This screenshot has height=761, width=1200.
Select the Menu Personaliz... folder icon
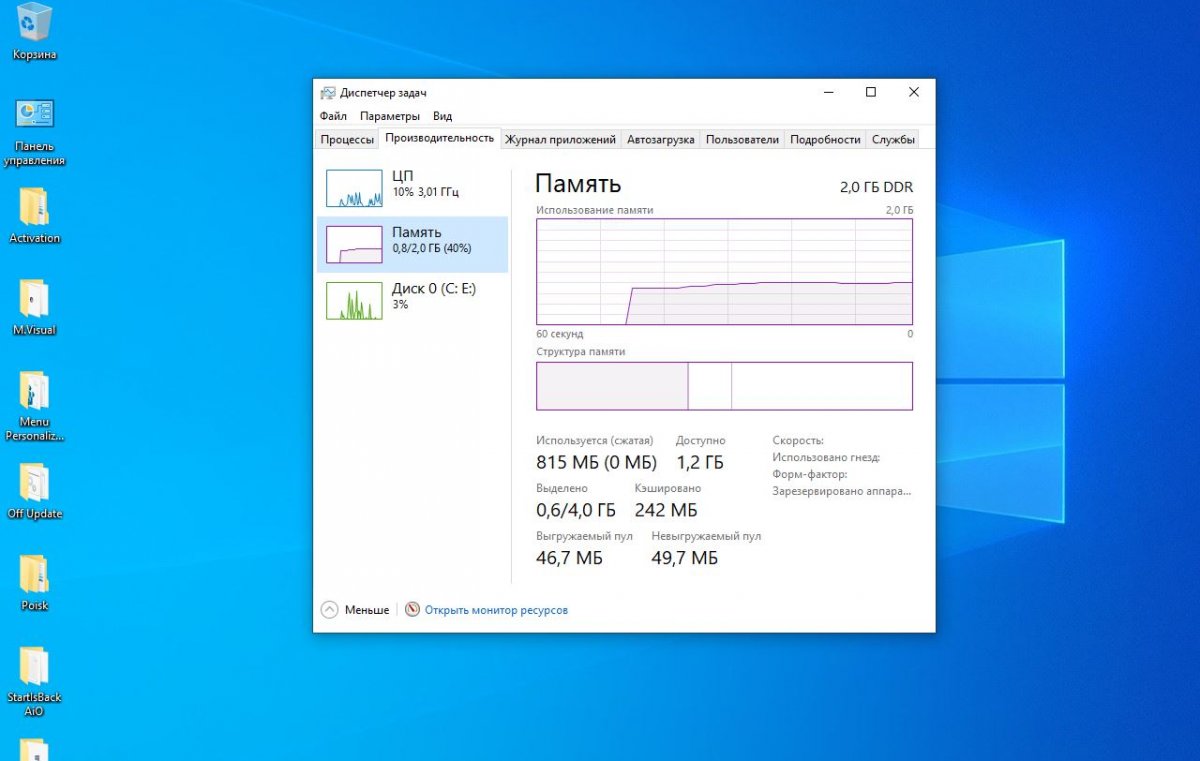(34, 406)
